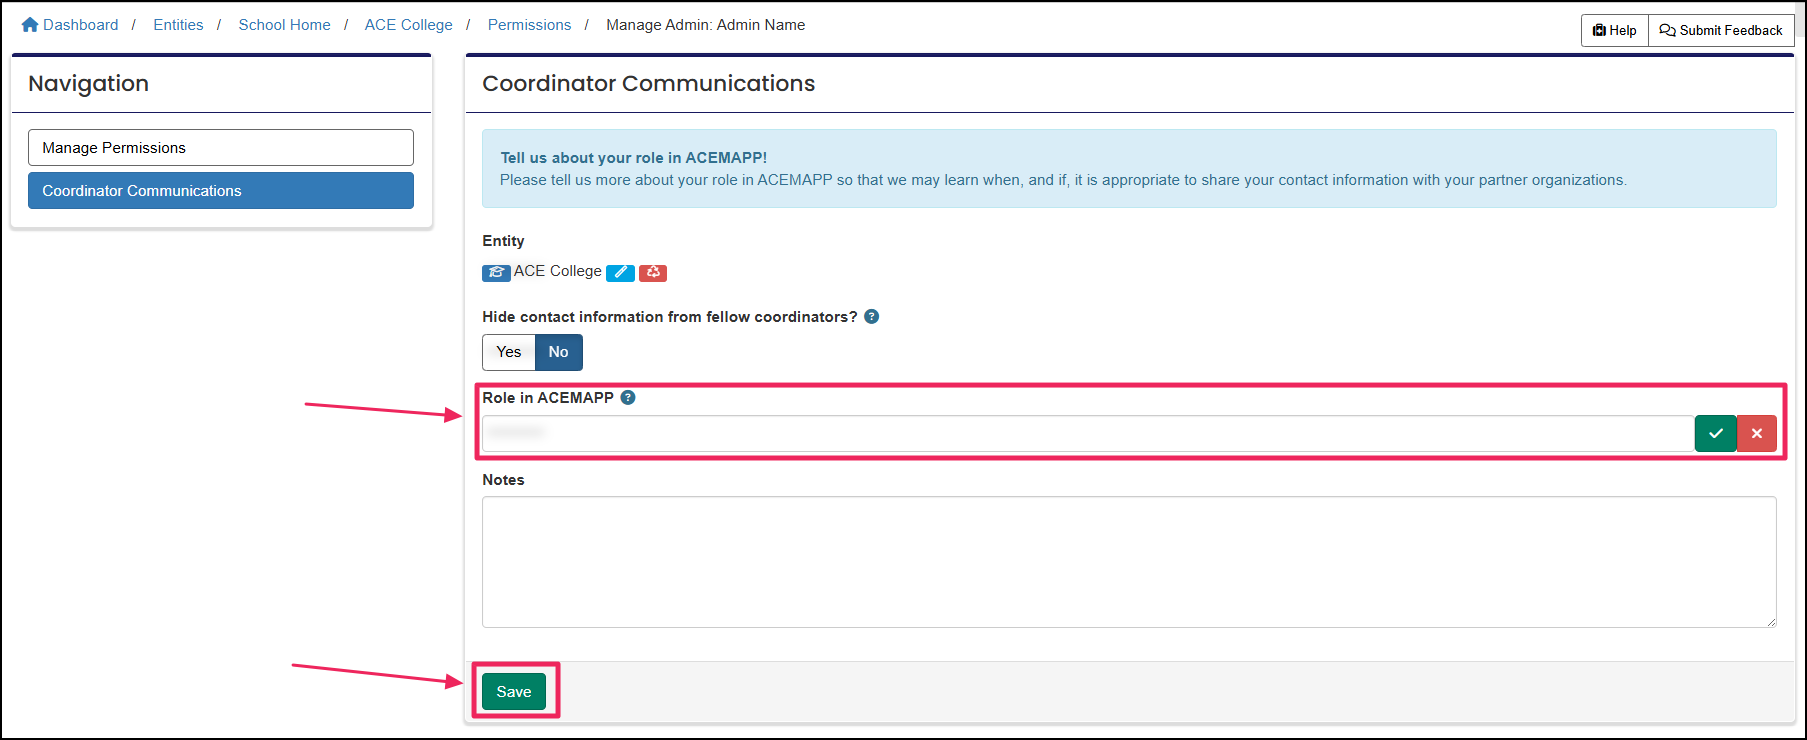Select No to show contact information
Viewport: 1807px width, 740px height.
coord(558,352)
